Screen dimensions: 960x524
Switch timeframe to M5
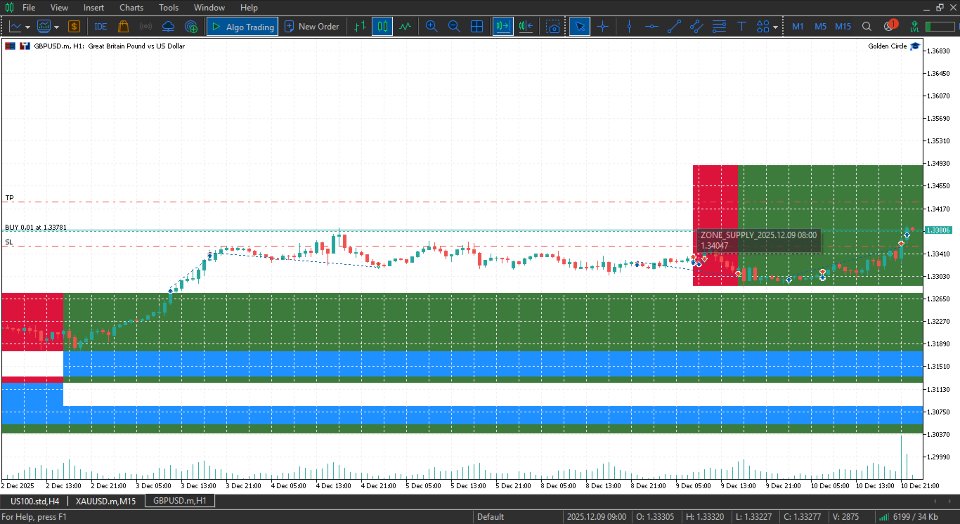click(x=820, y=26)
